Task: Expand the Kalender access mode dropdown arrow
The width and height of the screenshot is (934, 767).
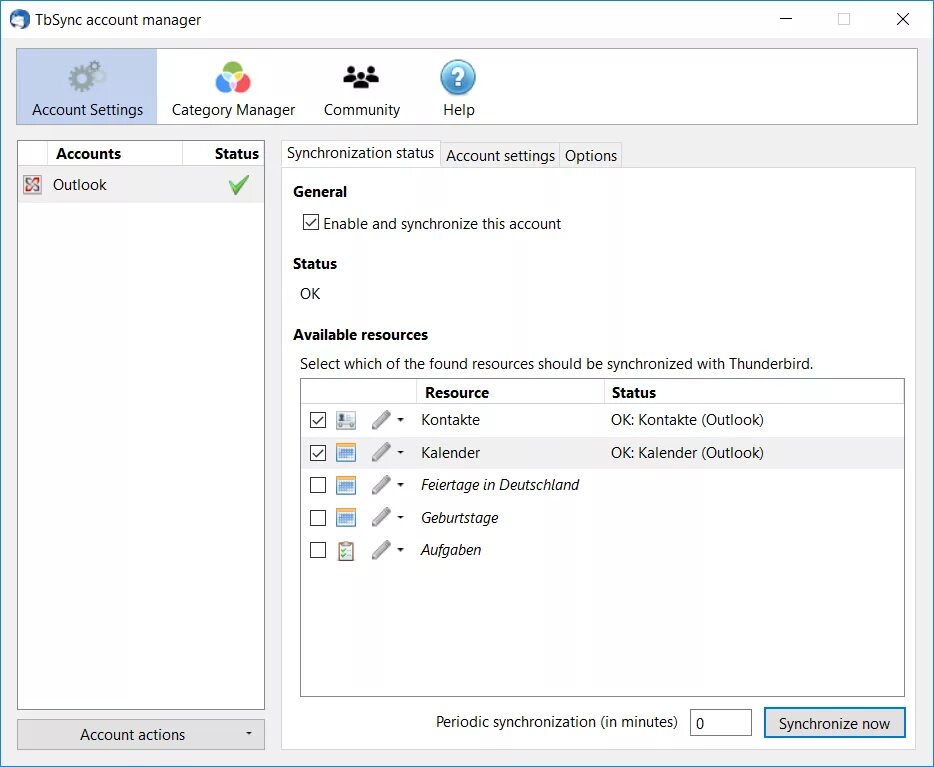Action: pyautogui.click(x=400, y=453)
